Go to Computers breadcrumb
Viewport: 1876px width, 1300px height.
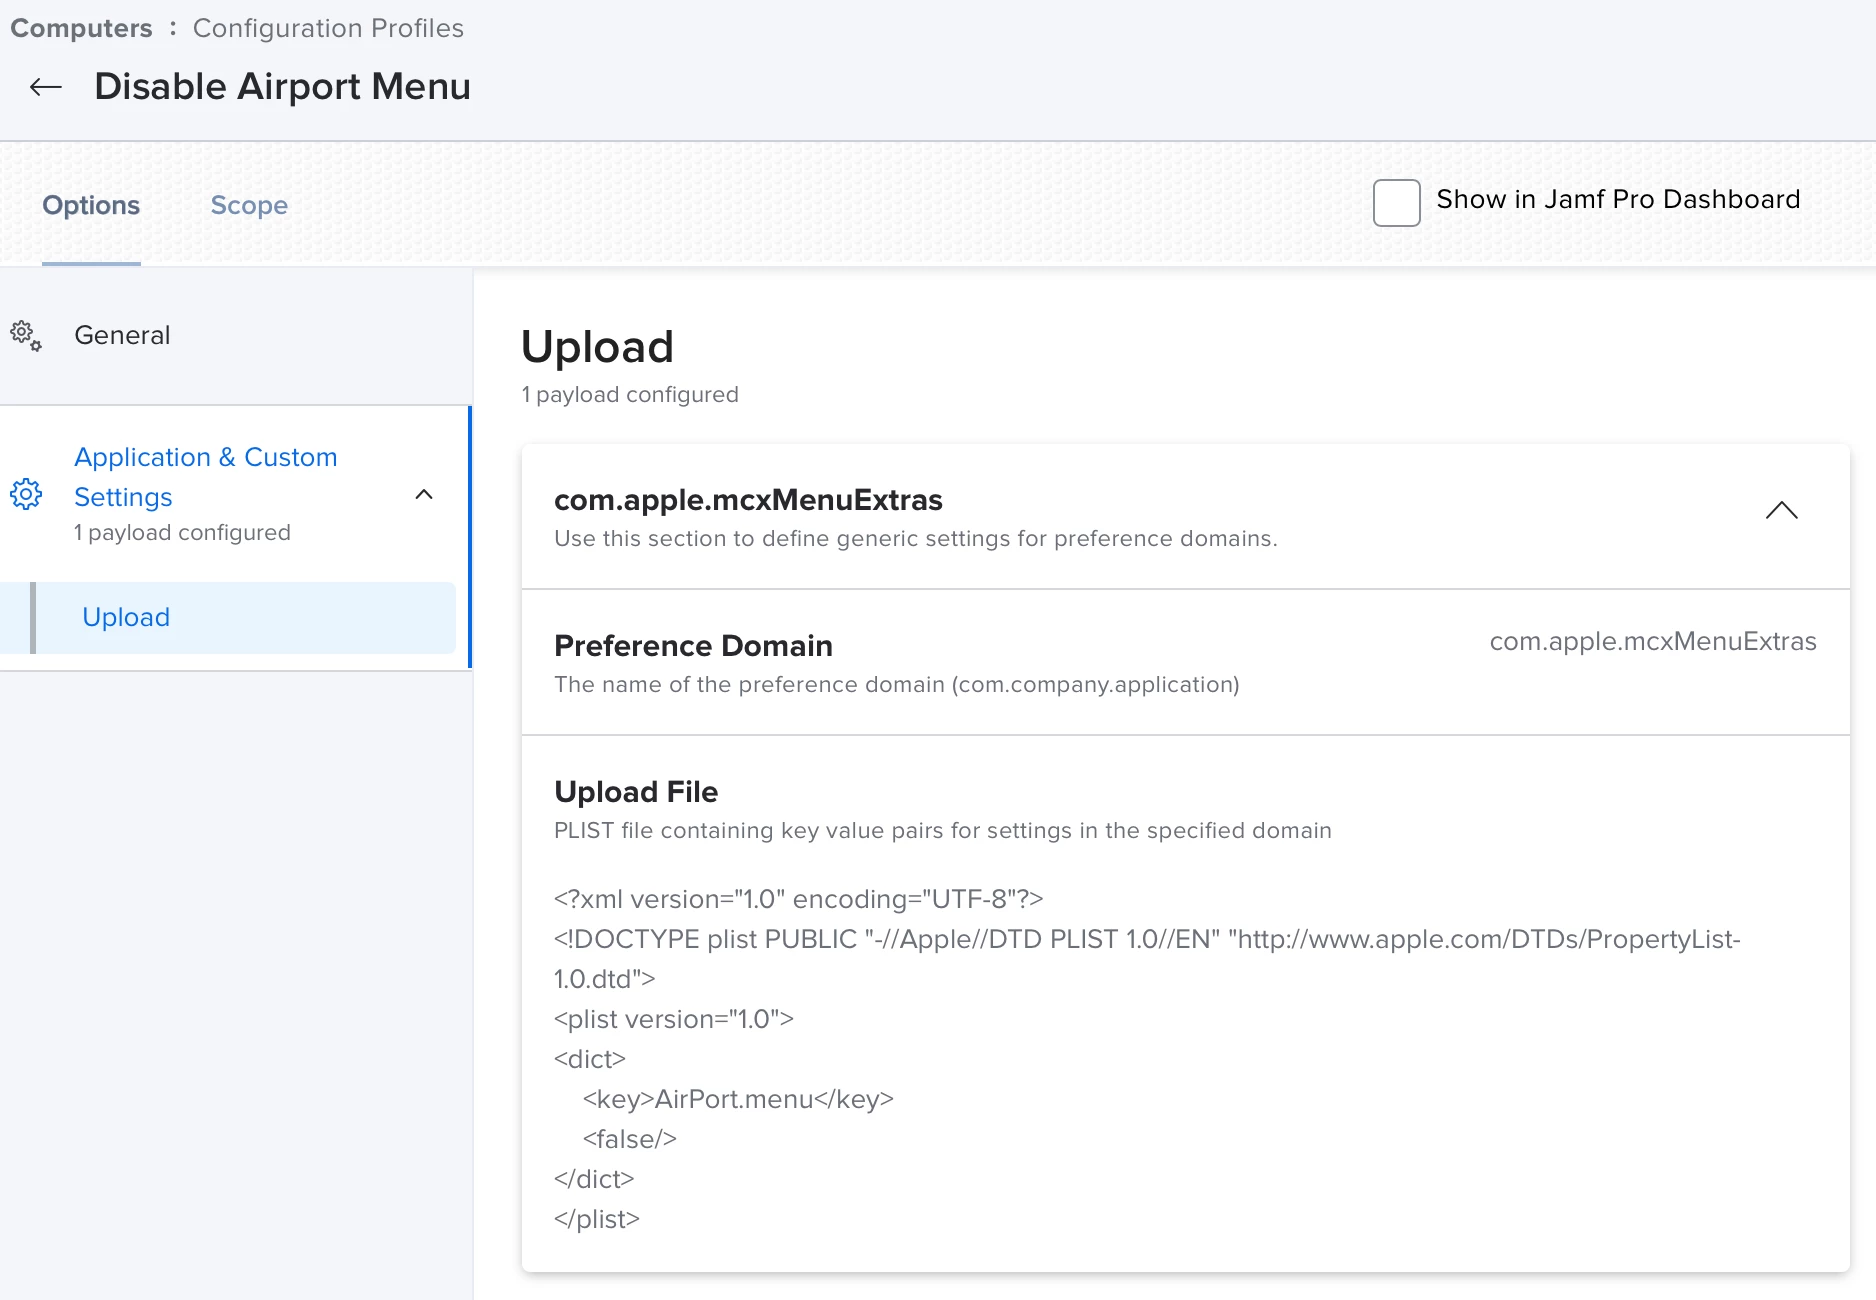pyautogui.click(x=81, y=28)
